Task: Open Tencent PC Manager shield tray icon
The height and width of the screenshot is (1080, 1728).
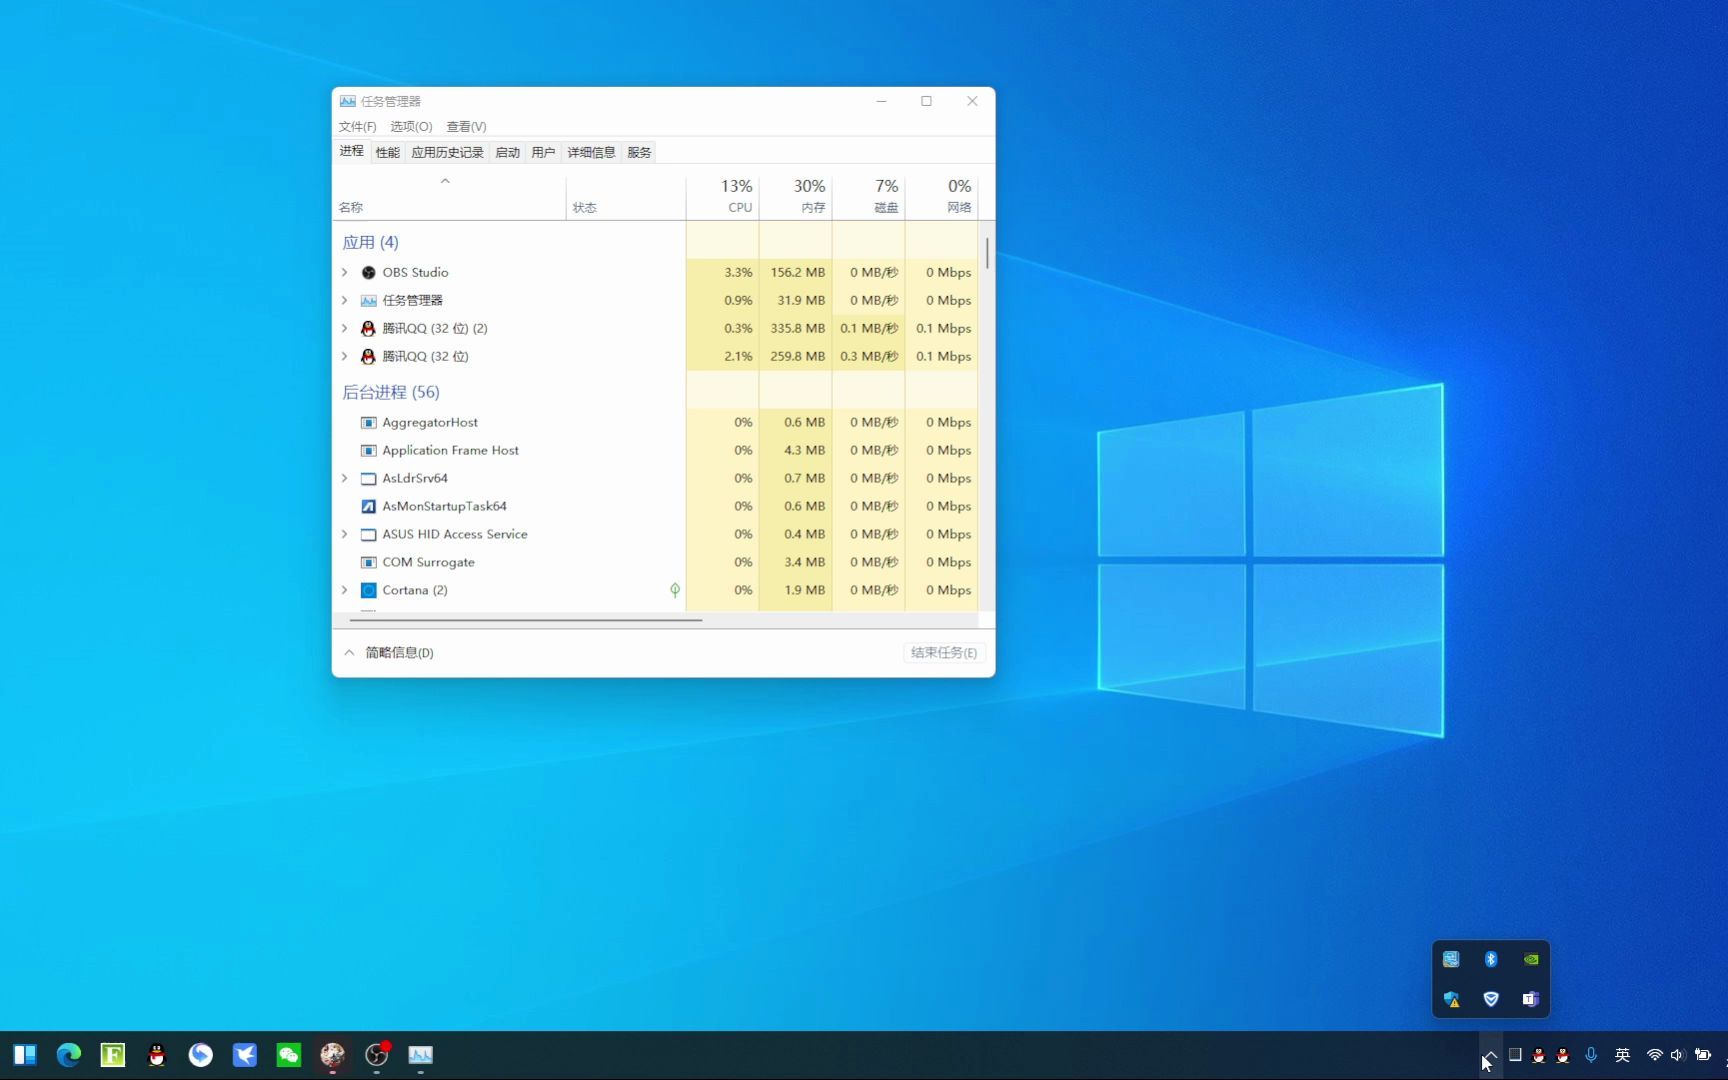Action: [1491, 999]
